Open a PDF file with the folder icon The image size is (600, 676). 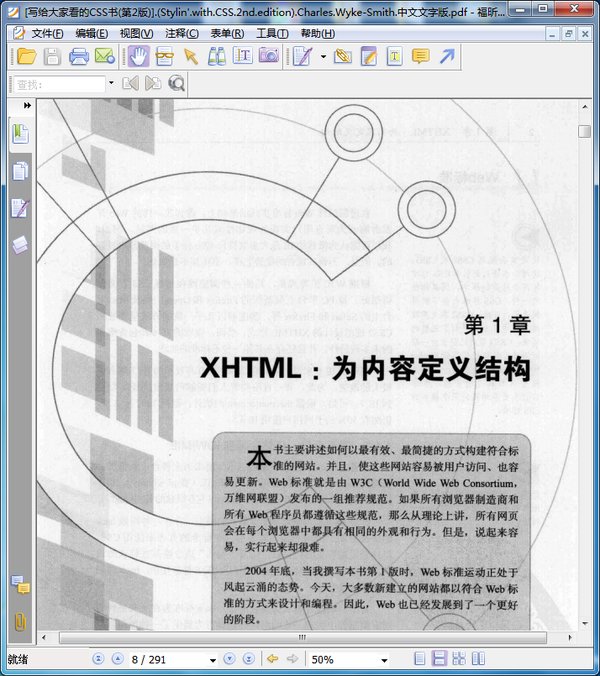click(x=26, y=56)
